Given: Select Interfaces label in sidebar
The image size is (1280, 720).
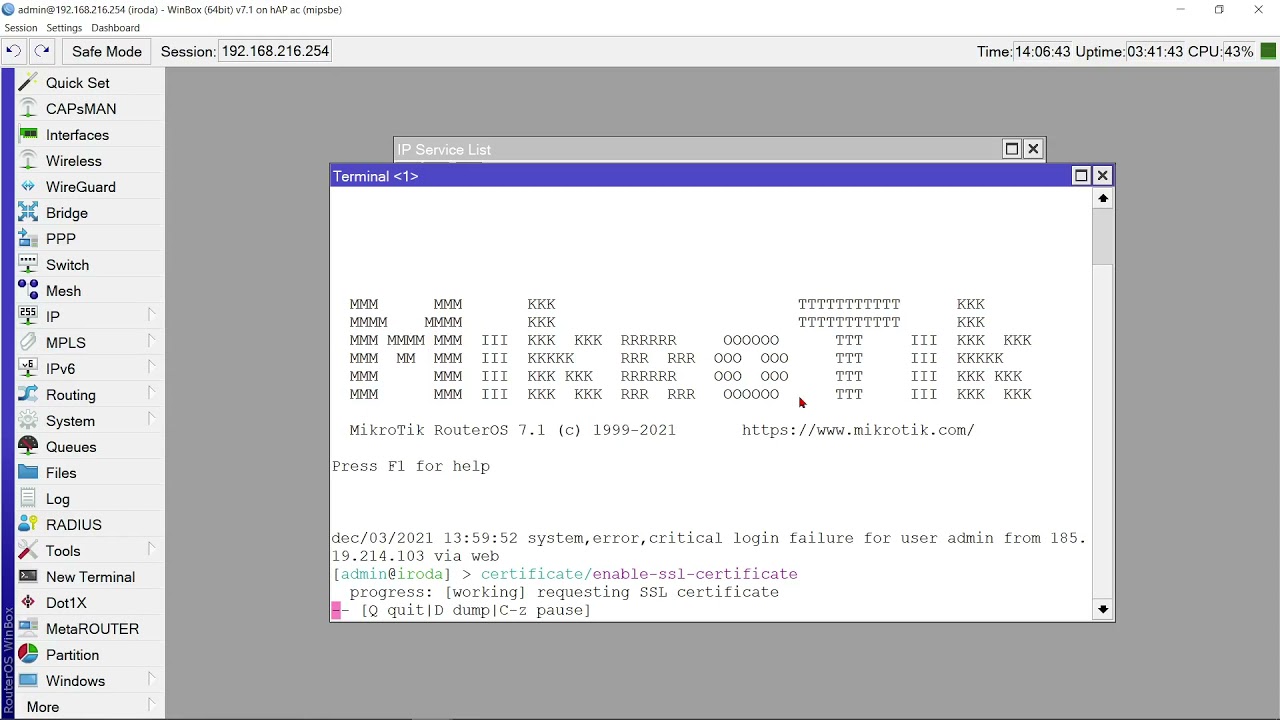Looking at the screenshot, I should [x=77, y=135].
